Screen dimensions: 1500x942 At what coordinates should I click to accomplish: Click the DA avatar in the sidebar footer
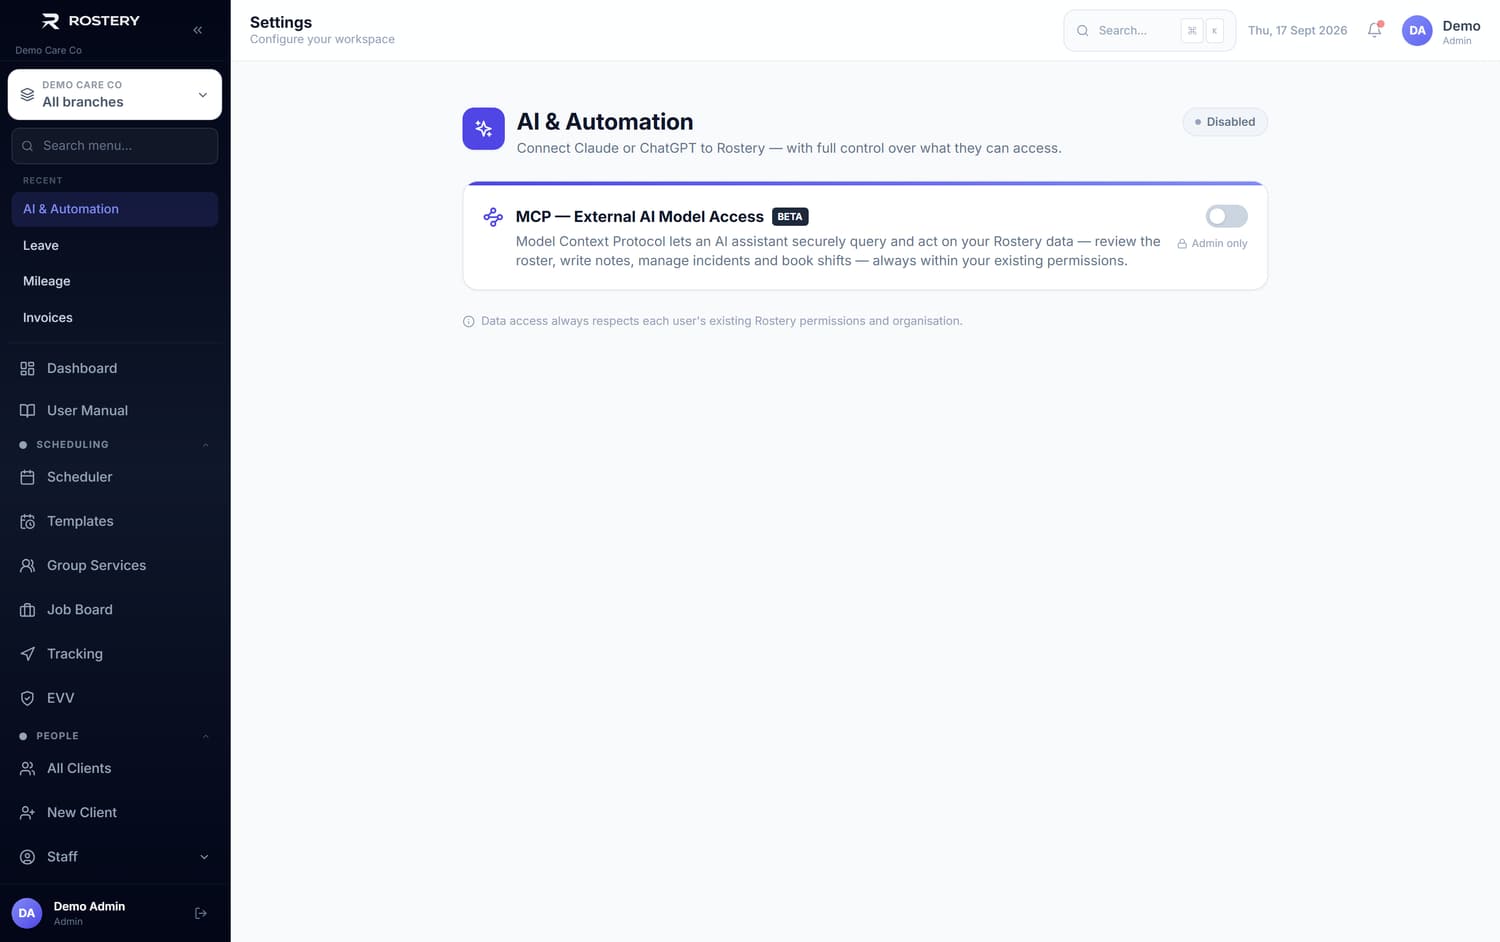pyautogui.click(x=27, y=913)
